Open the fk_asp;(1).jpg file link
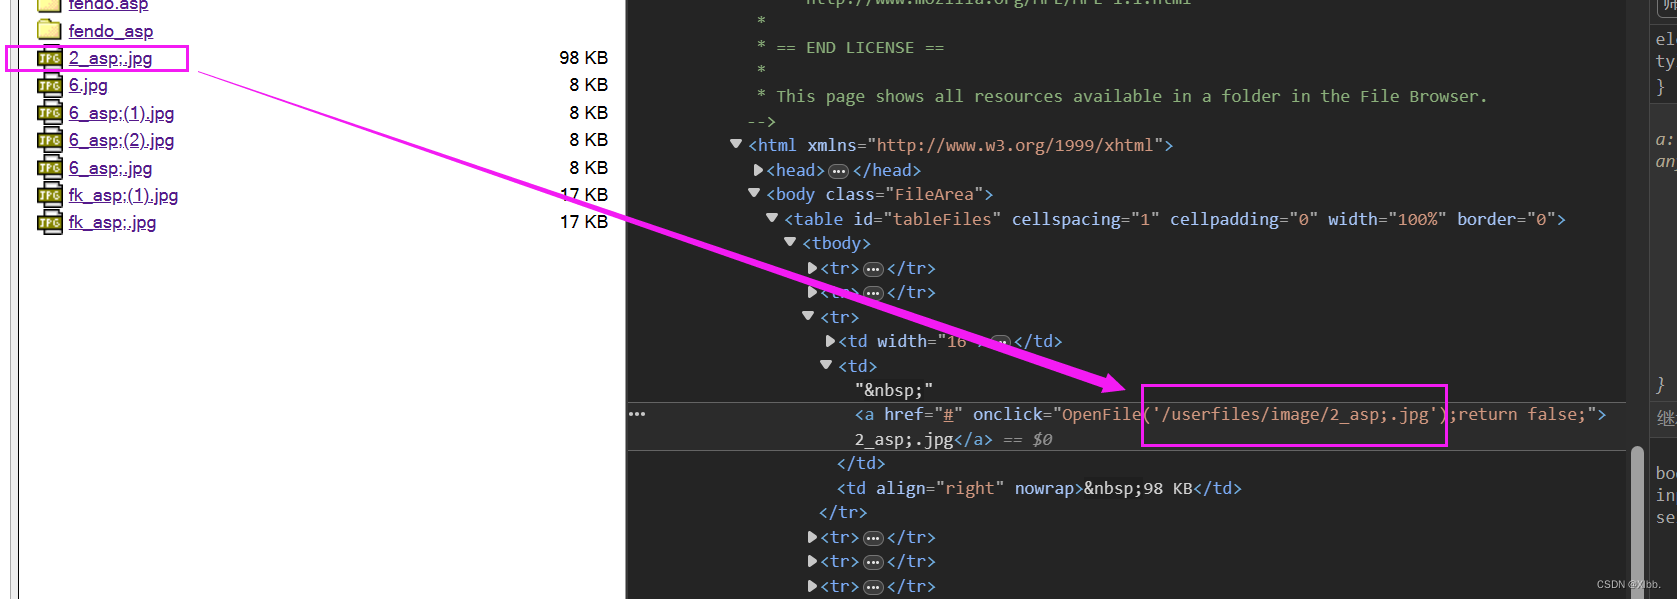 click(123, 195)
